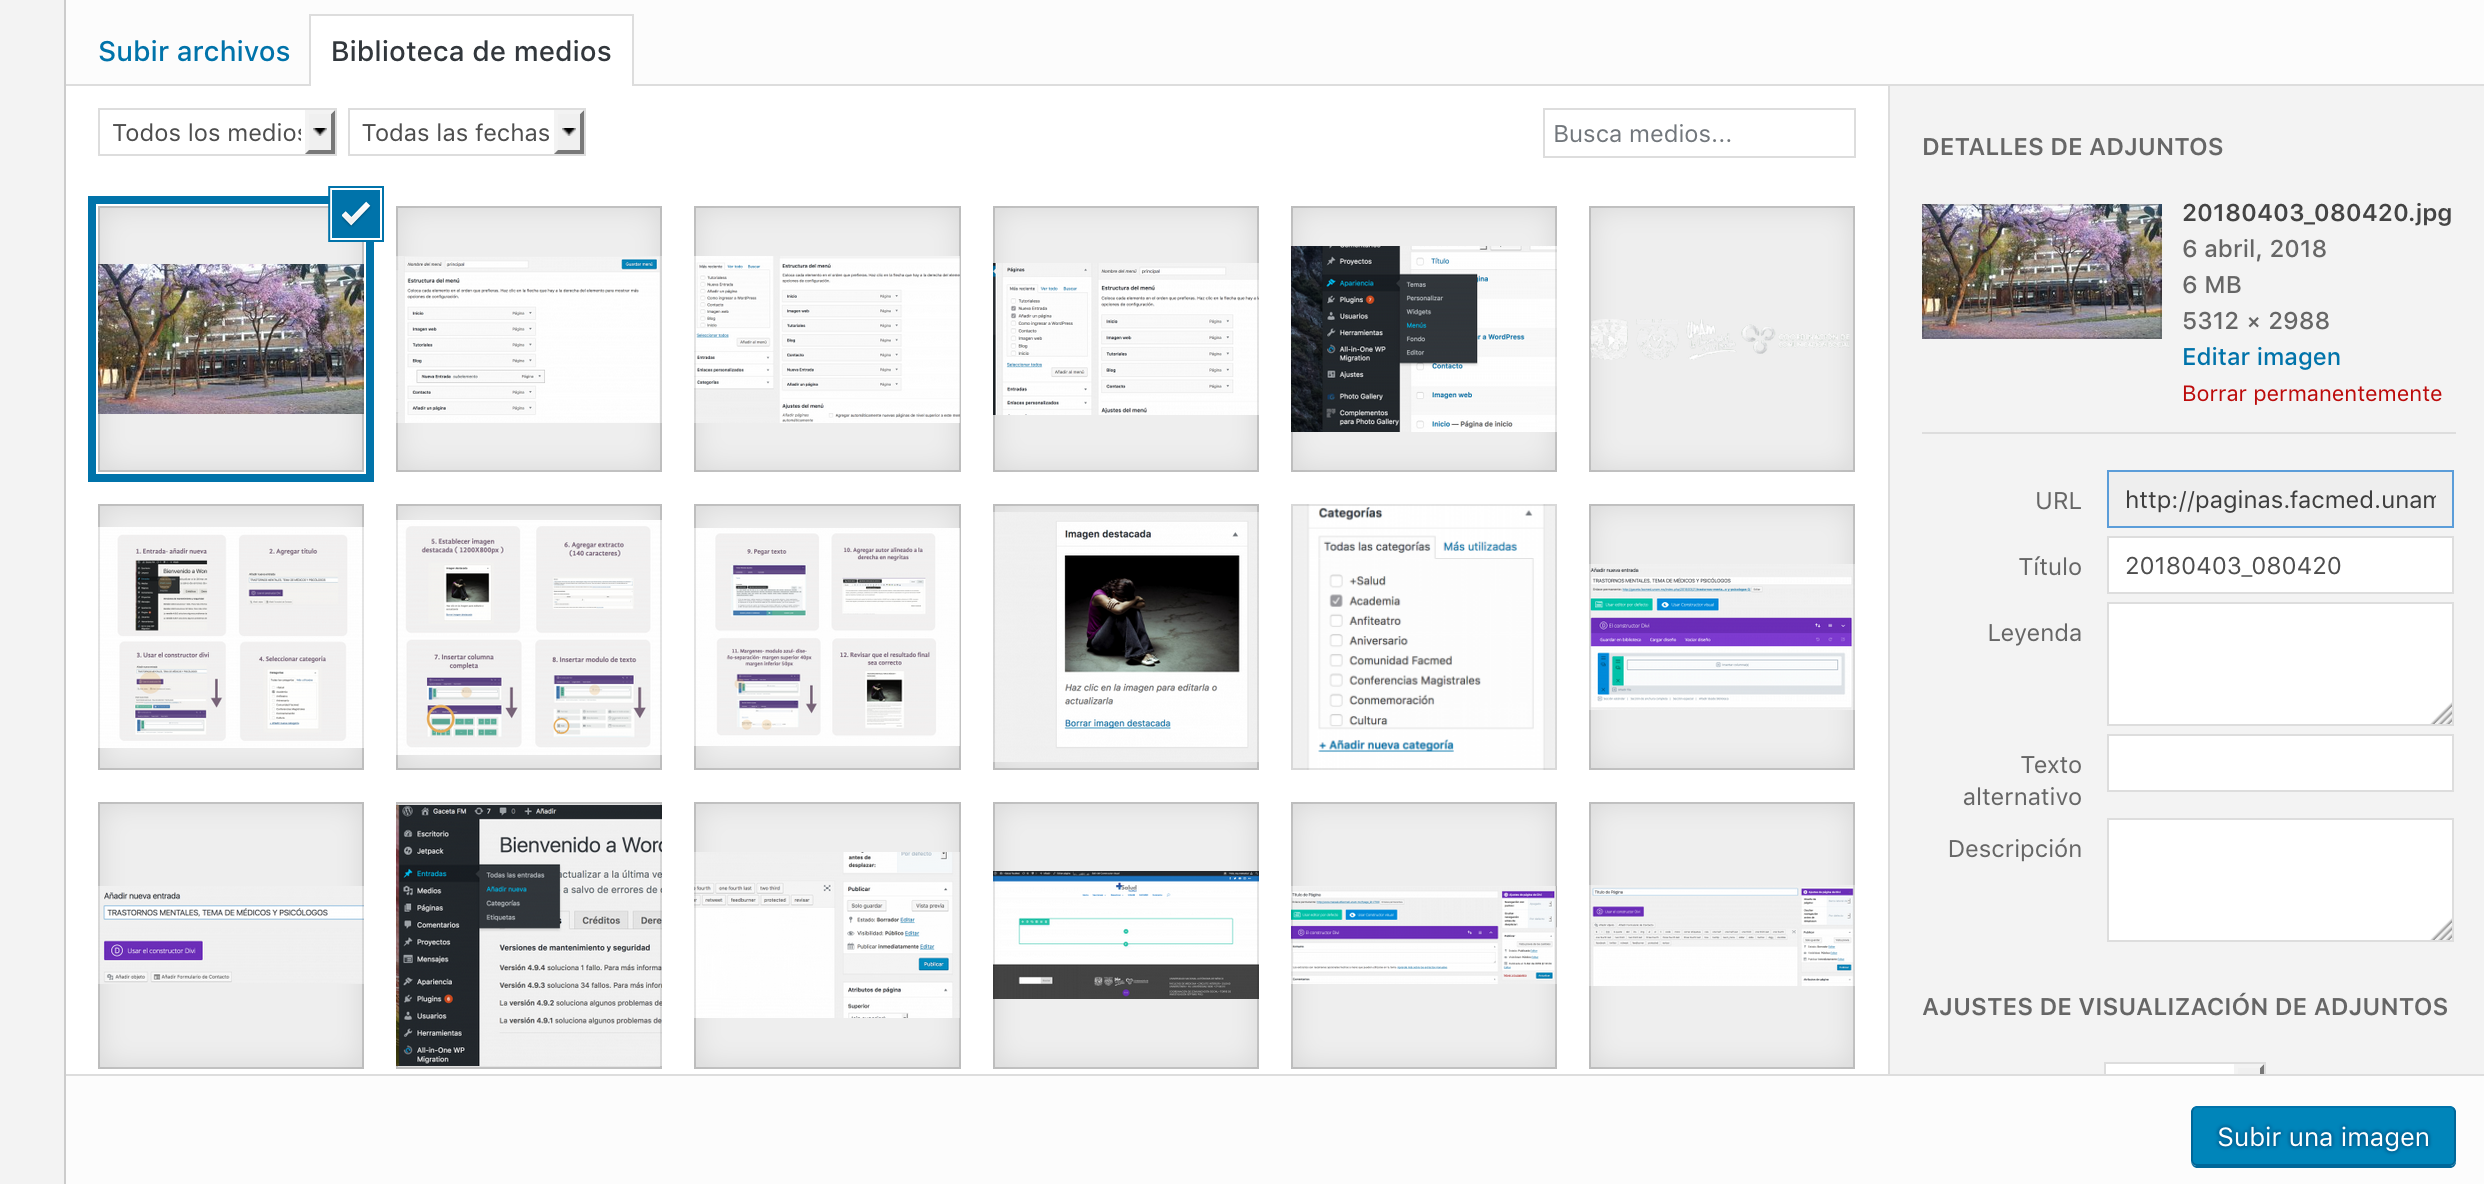Click Borrar permanentemente link
2484x1184 pixels.
click(2311, 393)
